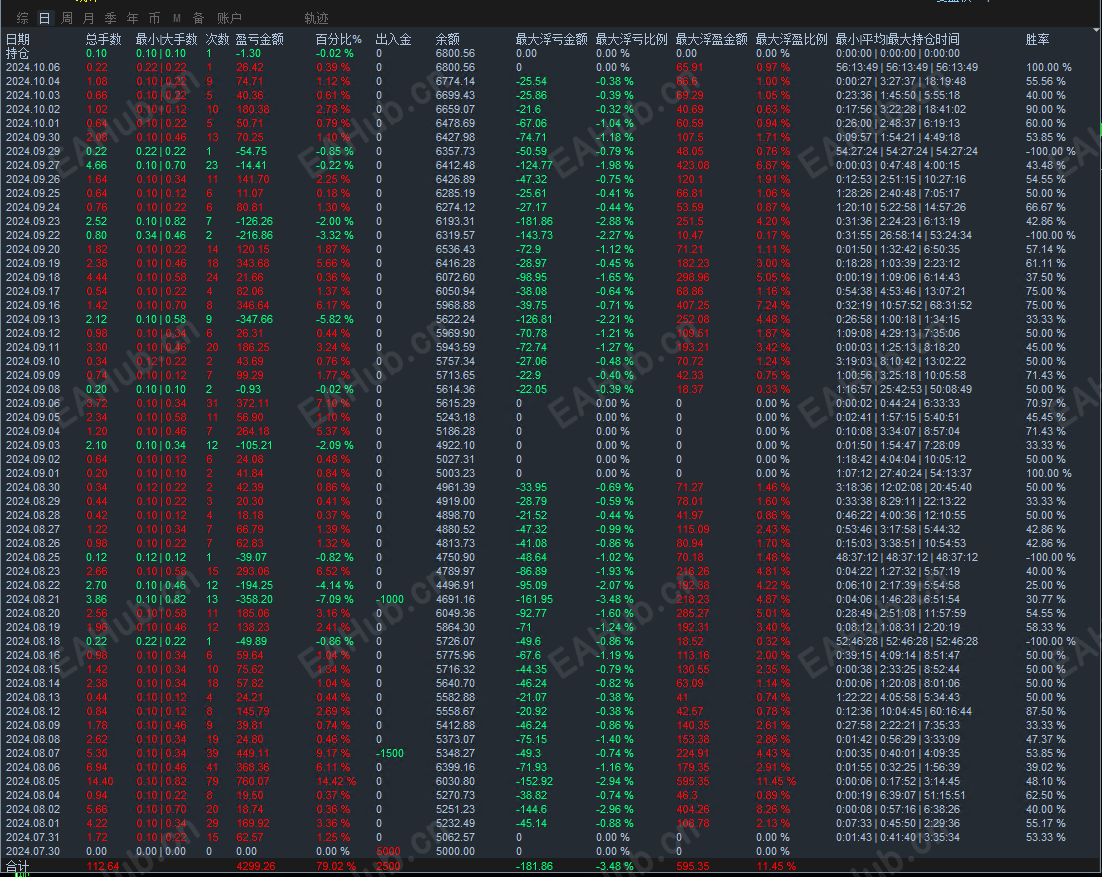Viewport: 1102px width, 877px height.
Task: Click total lots 112.64 in 合计 row
Action: 103,866
